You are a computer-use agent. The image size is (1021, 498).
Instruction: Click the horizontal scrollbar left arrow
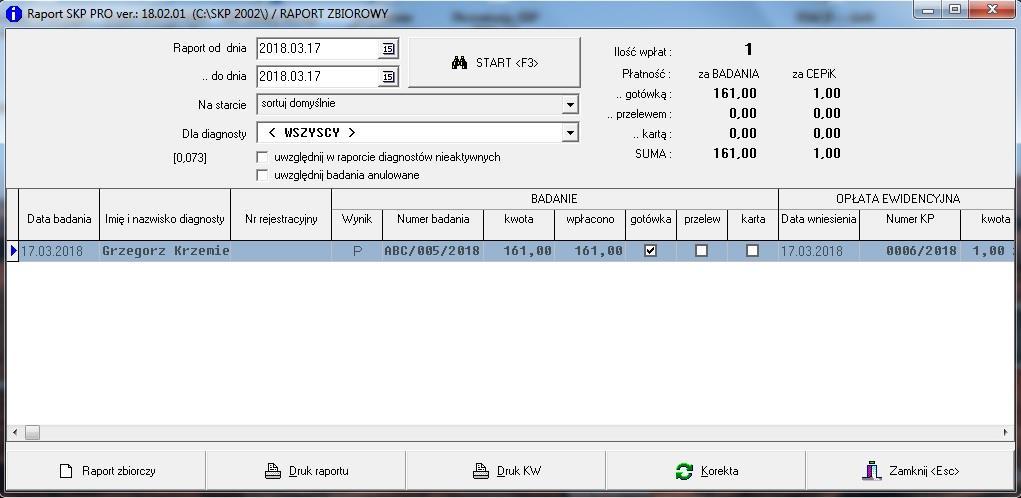pos(15,432)
